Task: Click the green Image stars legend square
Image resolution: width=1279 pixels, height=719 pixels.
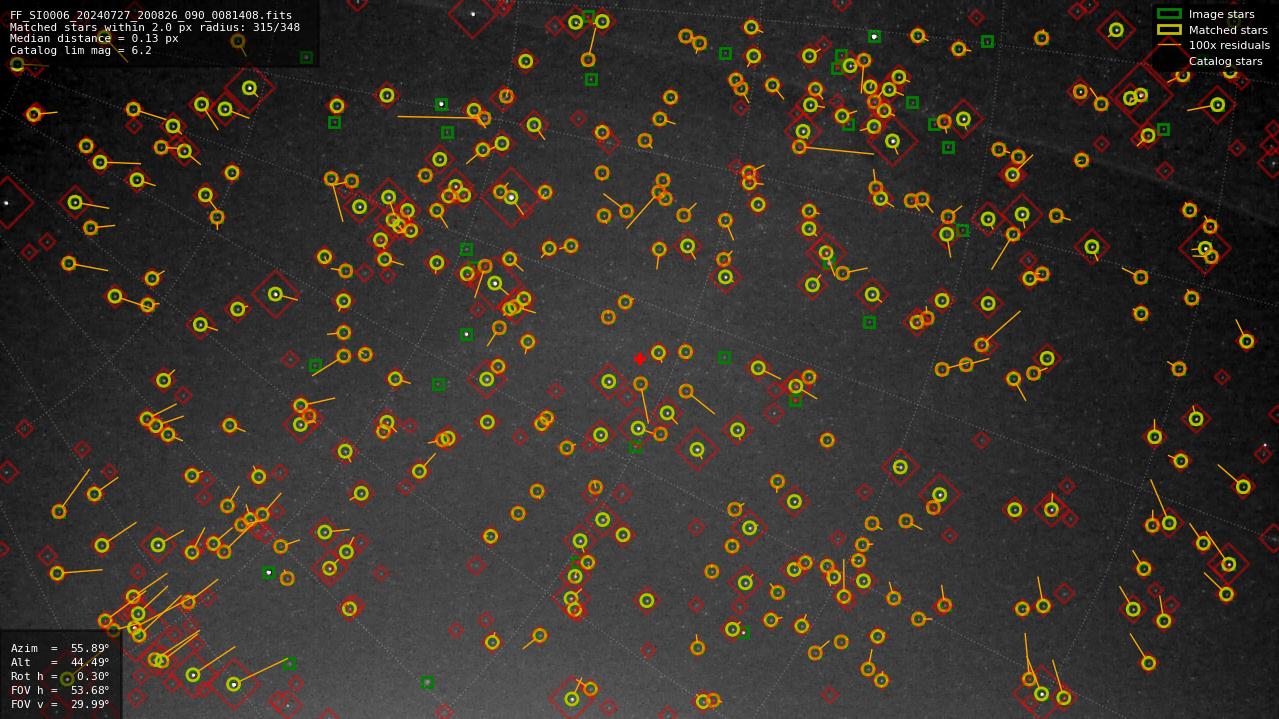Action: coord(1169,14)
